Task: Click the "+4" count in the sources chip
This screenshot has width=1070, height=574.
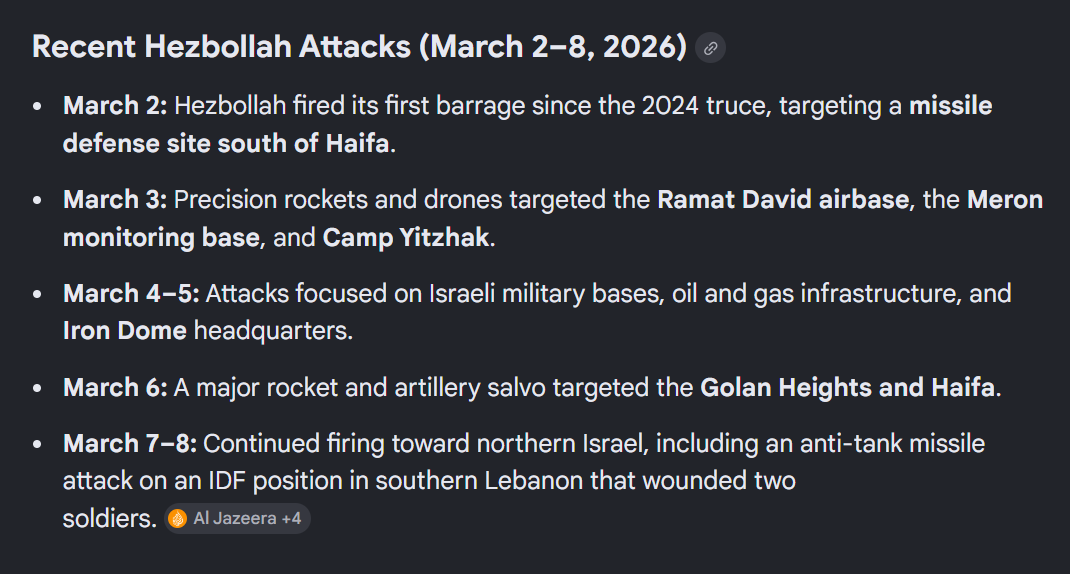Action: click(291, 518)
